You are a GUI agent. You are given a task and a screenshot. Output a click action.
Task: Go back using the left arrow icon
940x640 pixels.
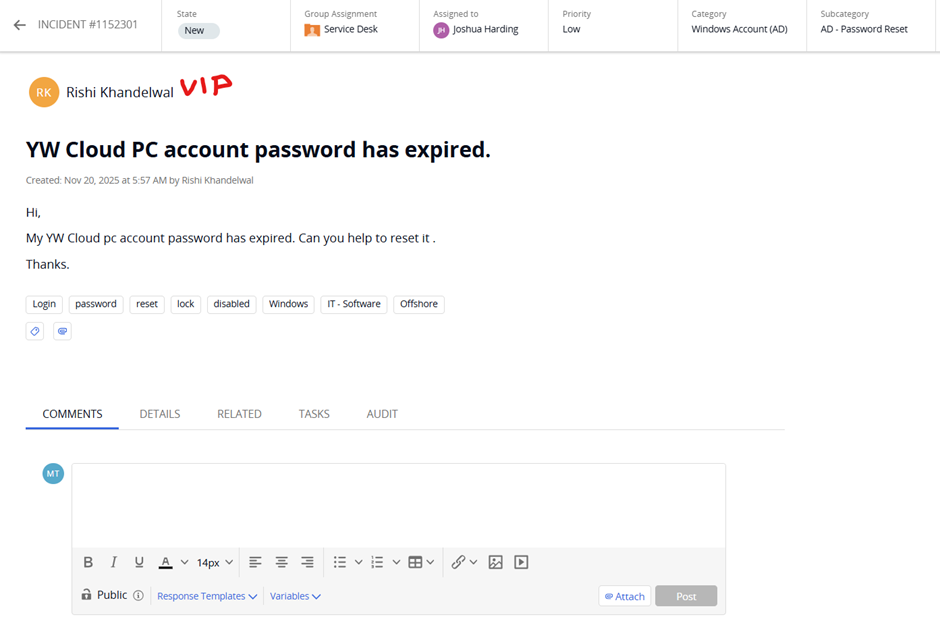click(20, 25)
